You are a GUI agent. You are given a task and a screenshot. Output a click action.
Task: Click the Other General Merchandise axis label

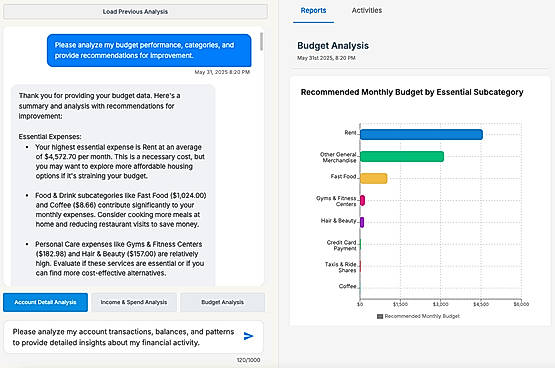click(338, 157)
